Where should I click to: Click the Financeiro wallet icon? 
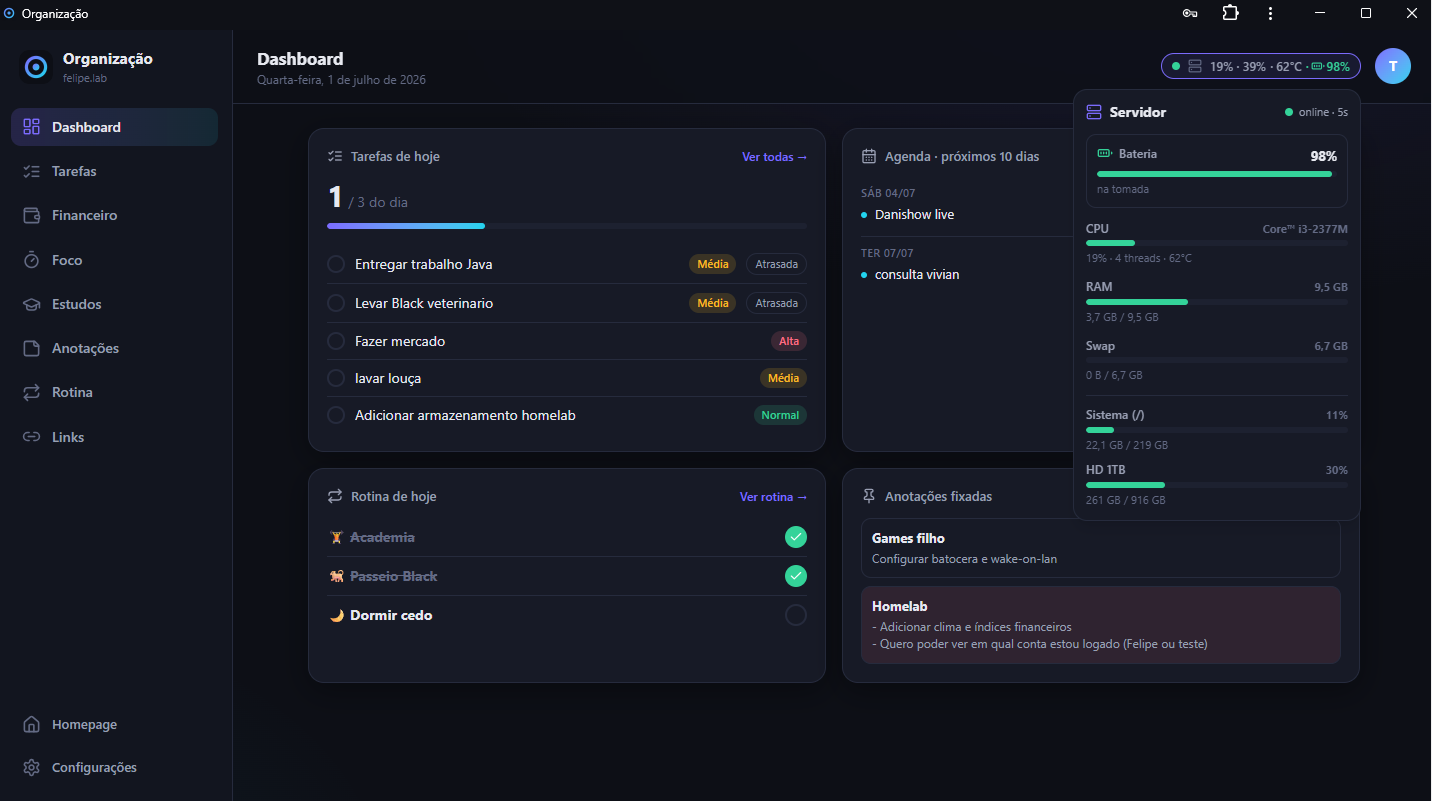click(32, 215)
